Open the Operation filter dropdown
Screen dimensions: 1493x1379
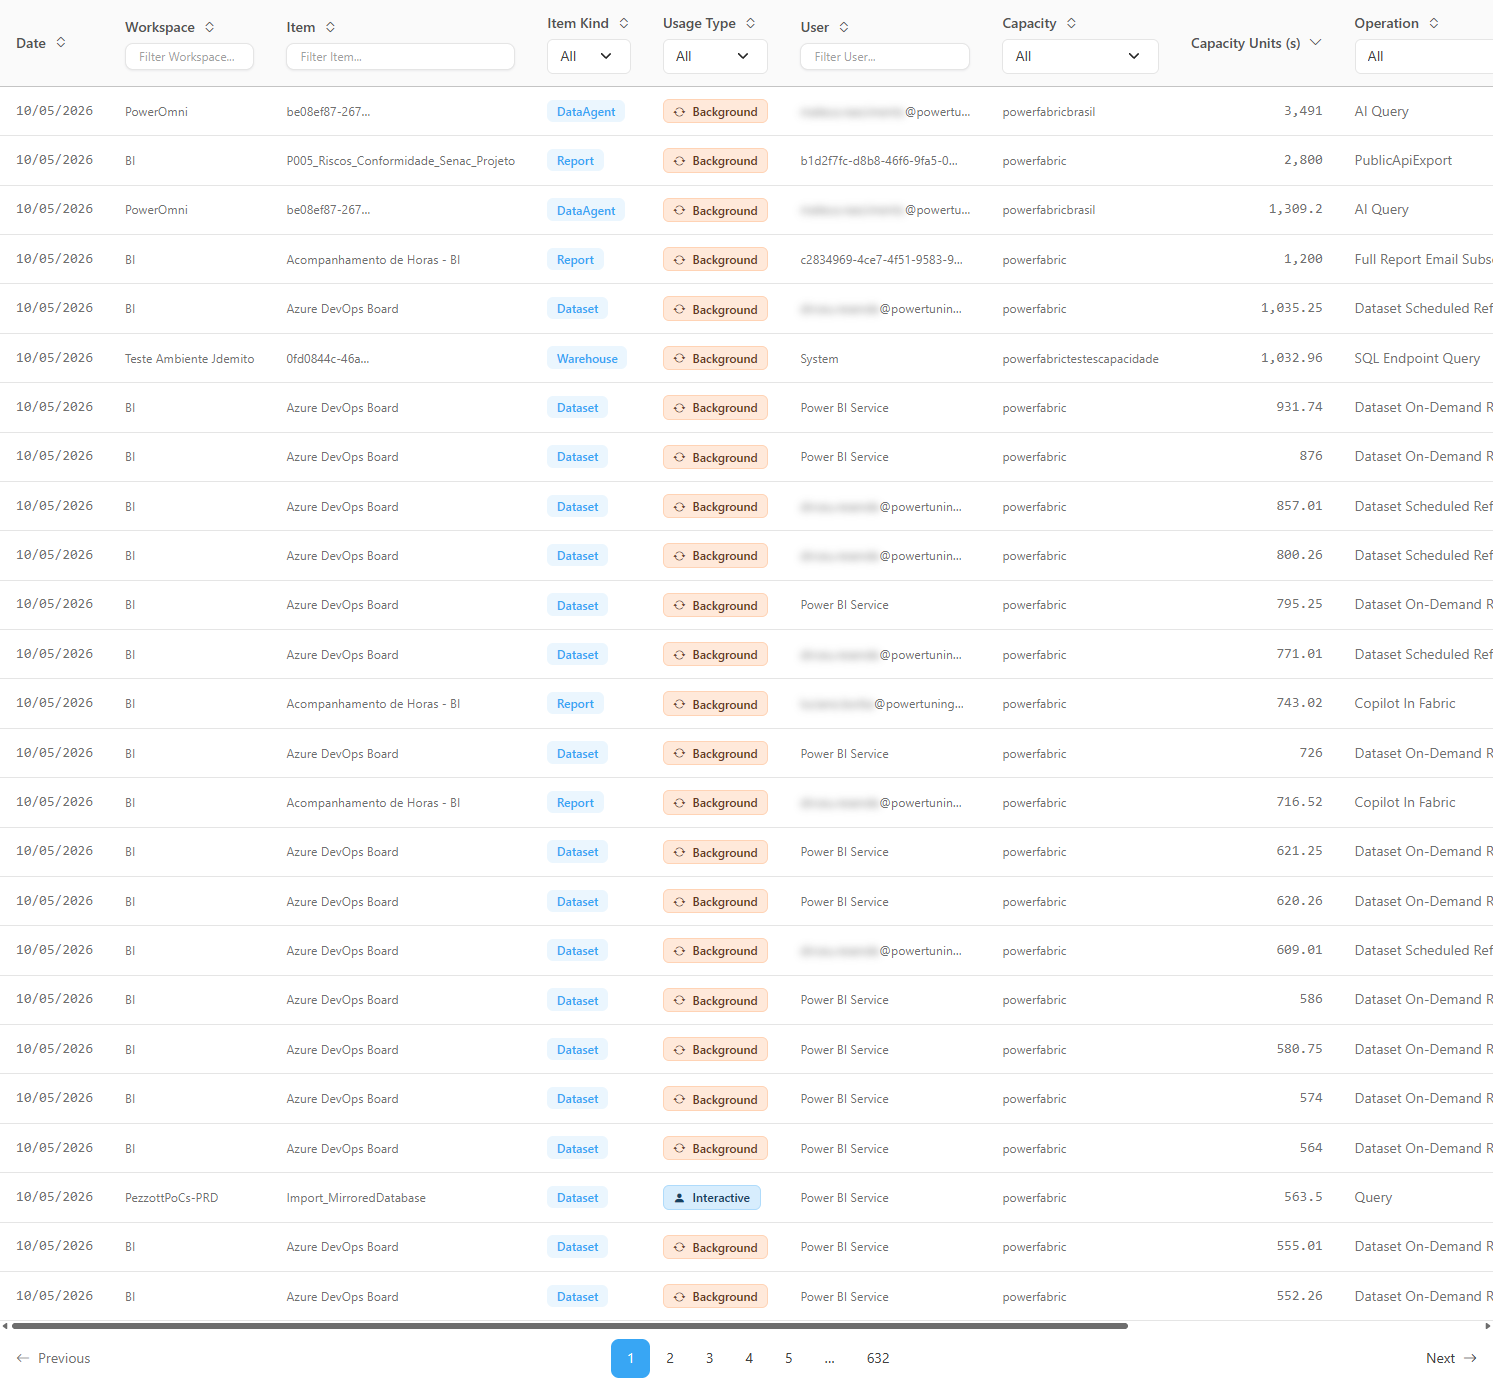pos(1424,56)
